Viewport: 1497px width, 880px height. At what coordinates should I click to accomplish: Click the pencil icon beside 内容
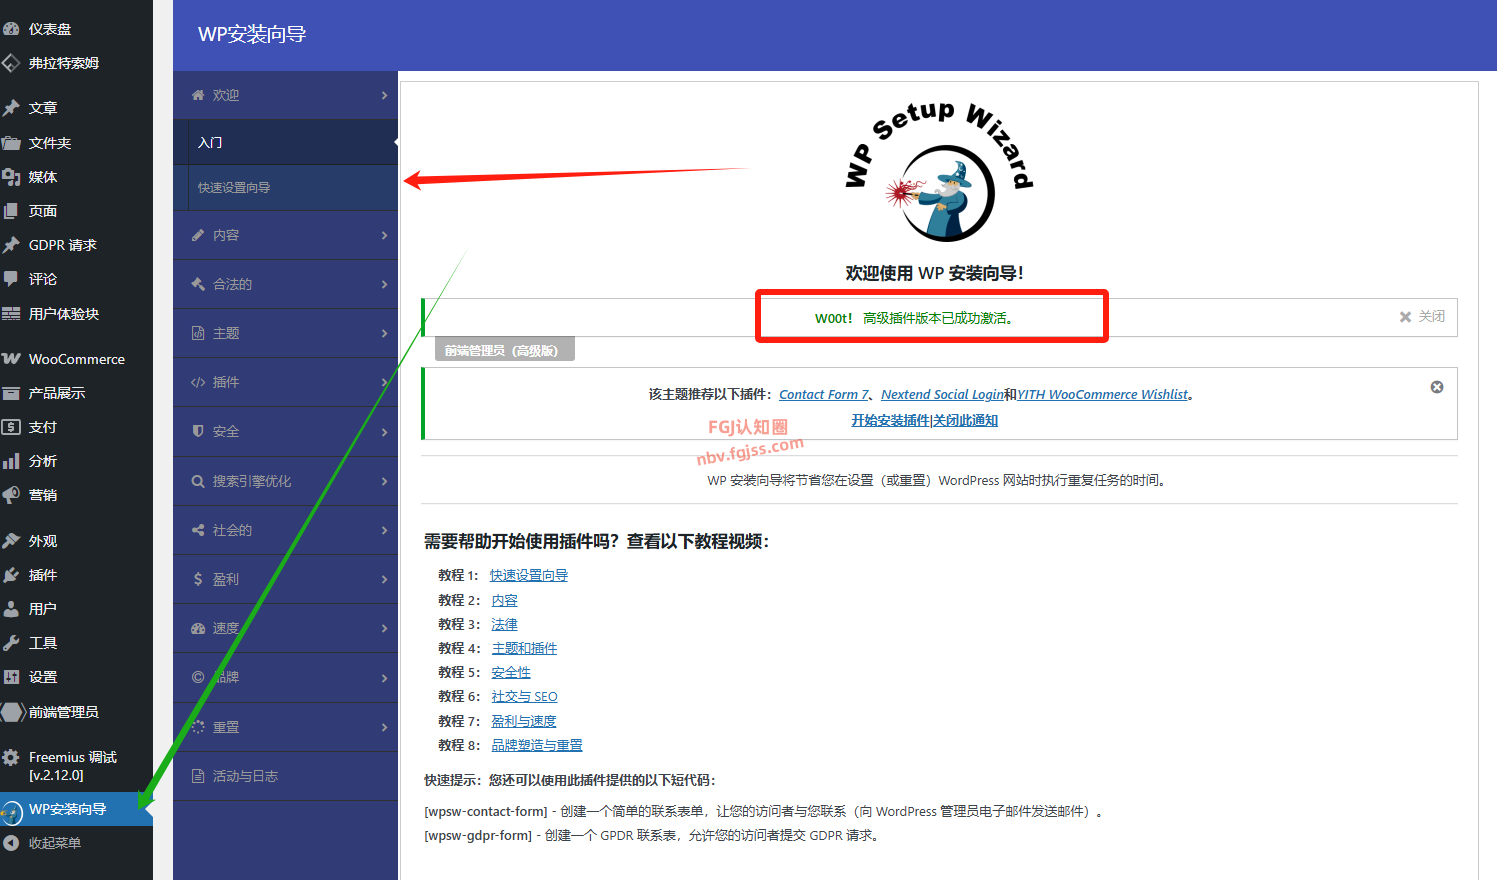coord(198,235)
